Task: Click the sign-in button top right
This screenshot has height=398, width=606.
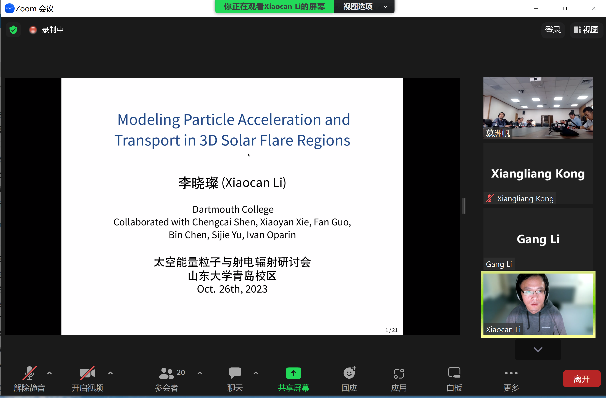Action: click(553, 29)
